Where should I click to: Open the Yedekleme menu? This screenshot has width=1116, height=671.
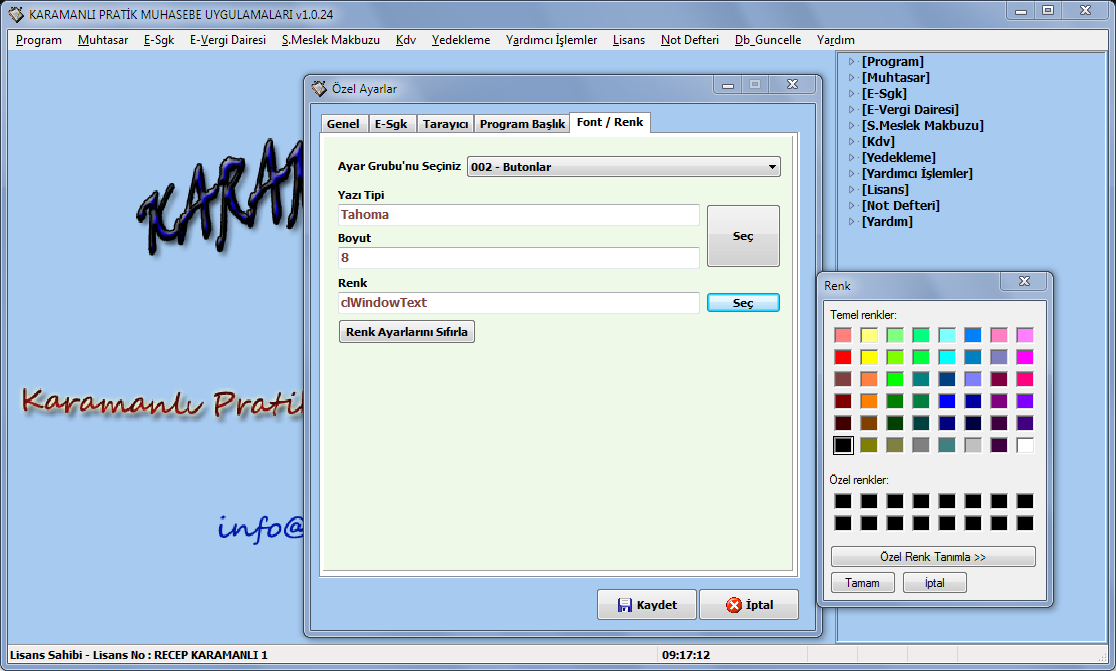(460, 40)
